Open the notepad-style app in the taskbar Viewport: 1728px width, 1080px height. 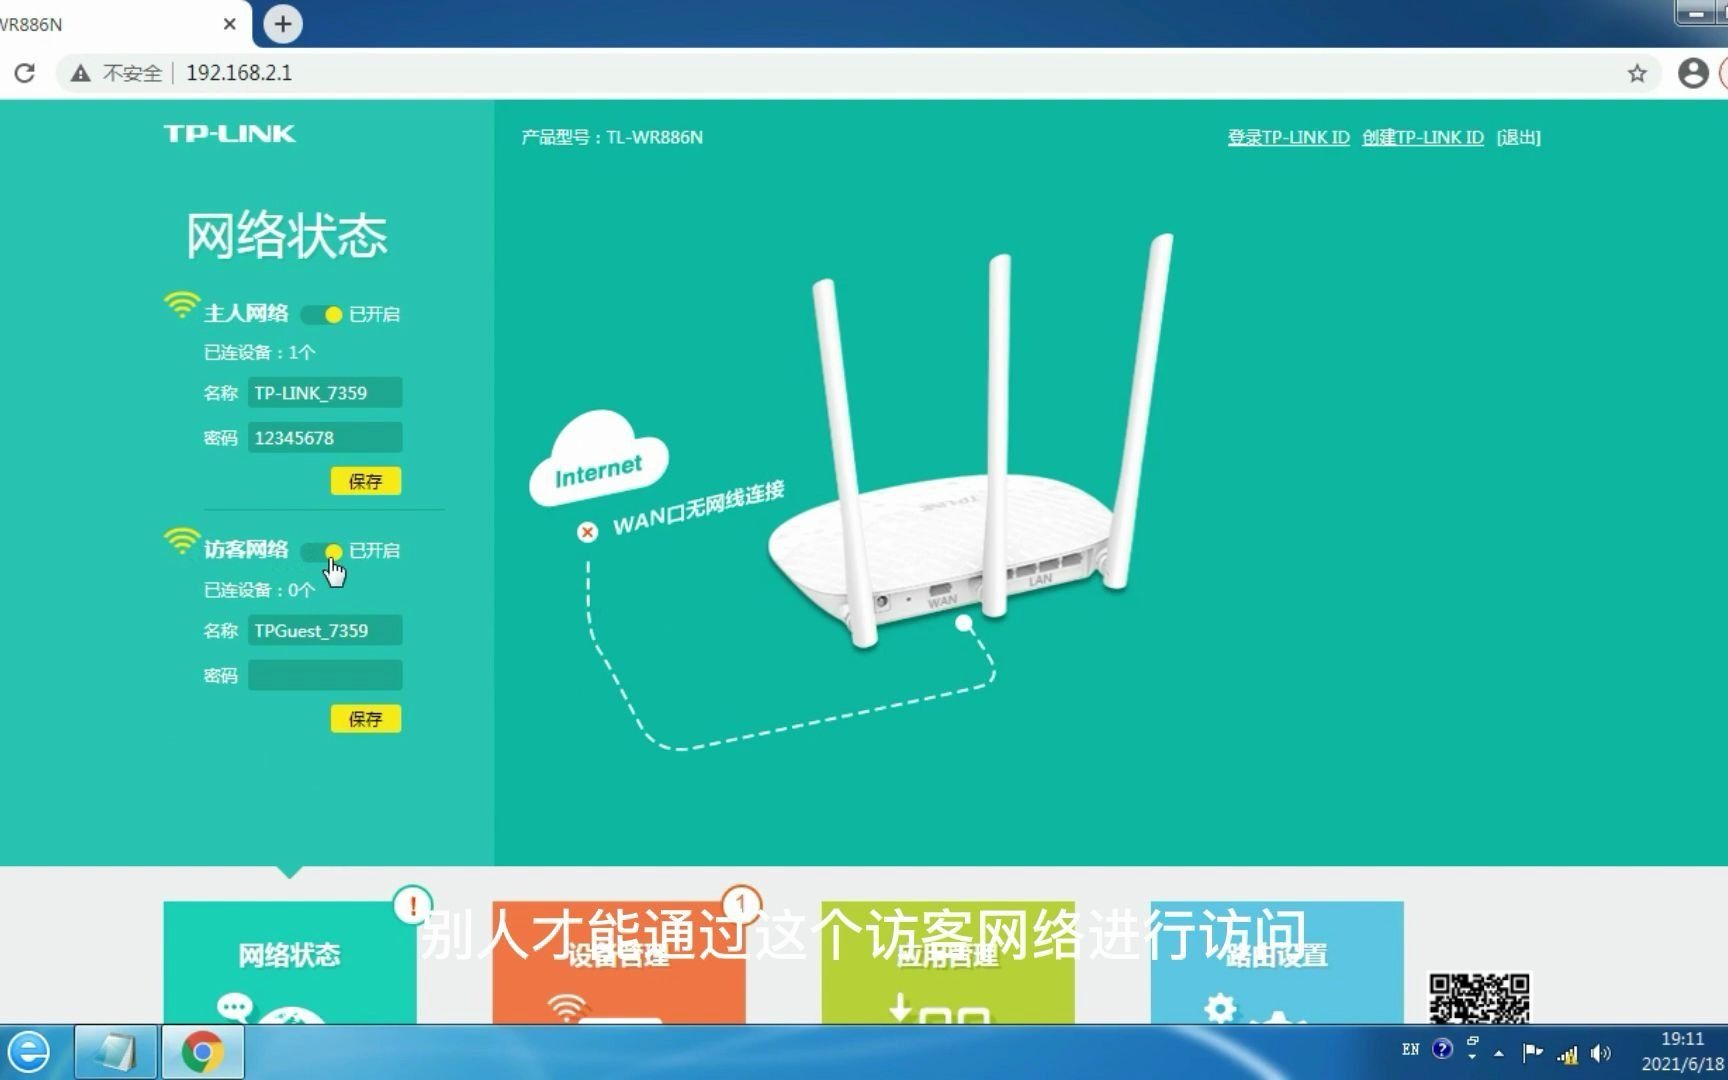115,1052
